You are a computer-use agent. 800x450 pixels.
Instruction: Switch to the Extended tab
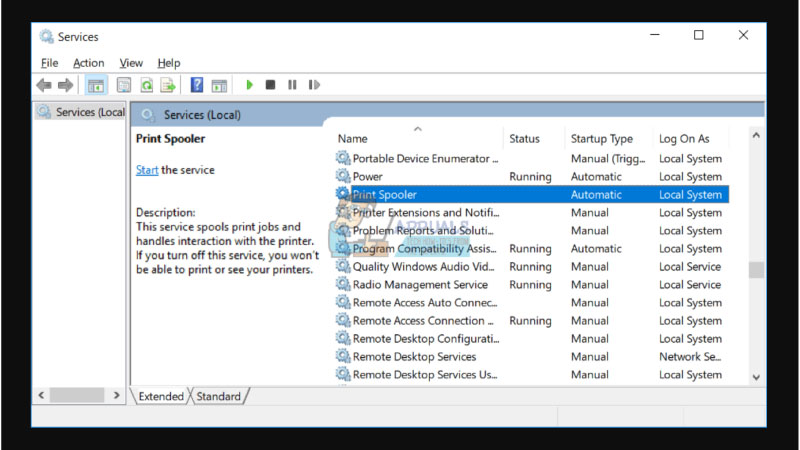pyautogui.click(x=161, y=397)
